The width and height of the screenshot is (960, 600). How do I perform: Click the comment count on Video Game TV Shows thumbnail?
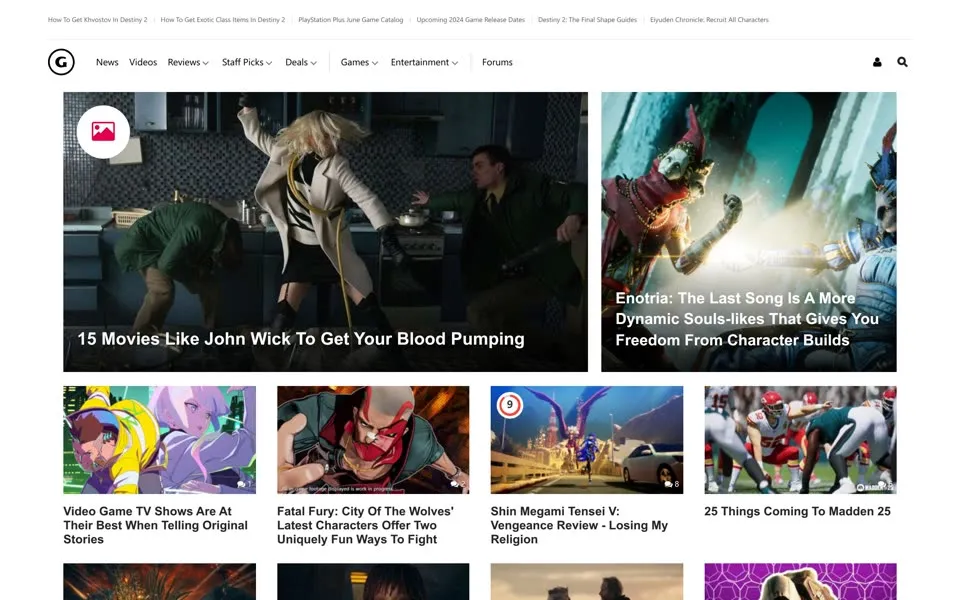tap(244, 484)
